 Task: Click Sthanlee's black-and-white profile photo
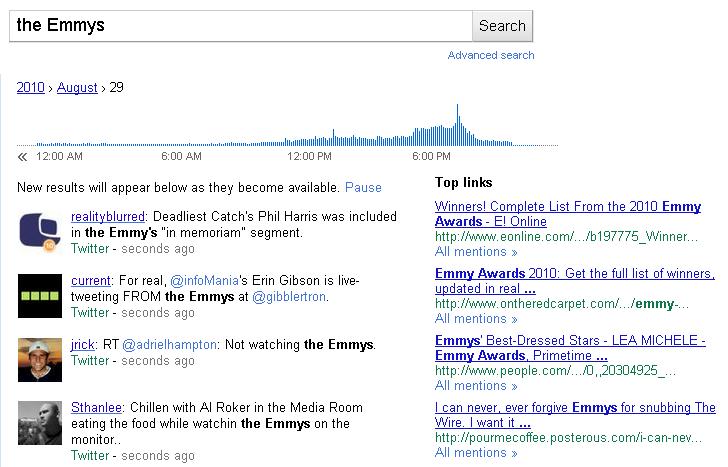tap(40, 423)
